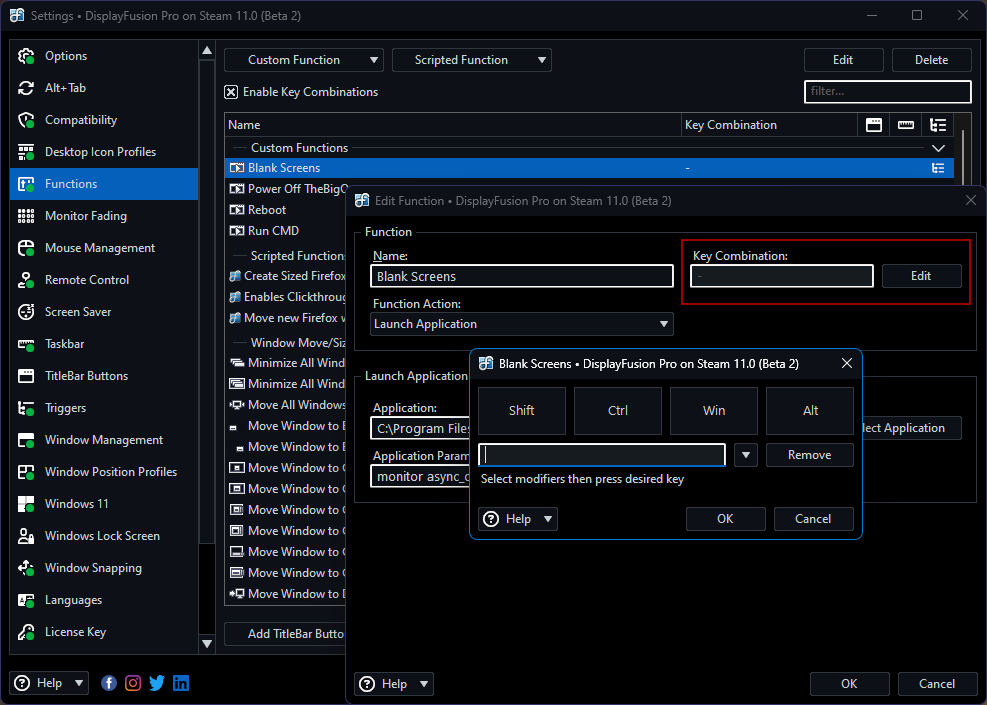The image size is (987, 705).
Task: Open the Instagram social link icon
Action: (x=133, y=683)
